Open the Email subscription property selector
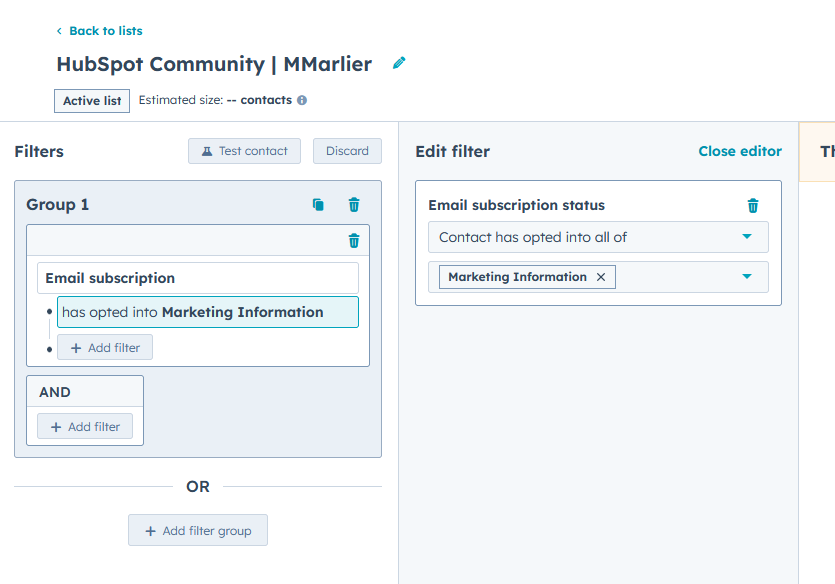835x584 pixels. (197, 277)
